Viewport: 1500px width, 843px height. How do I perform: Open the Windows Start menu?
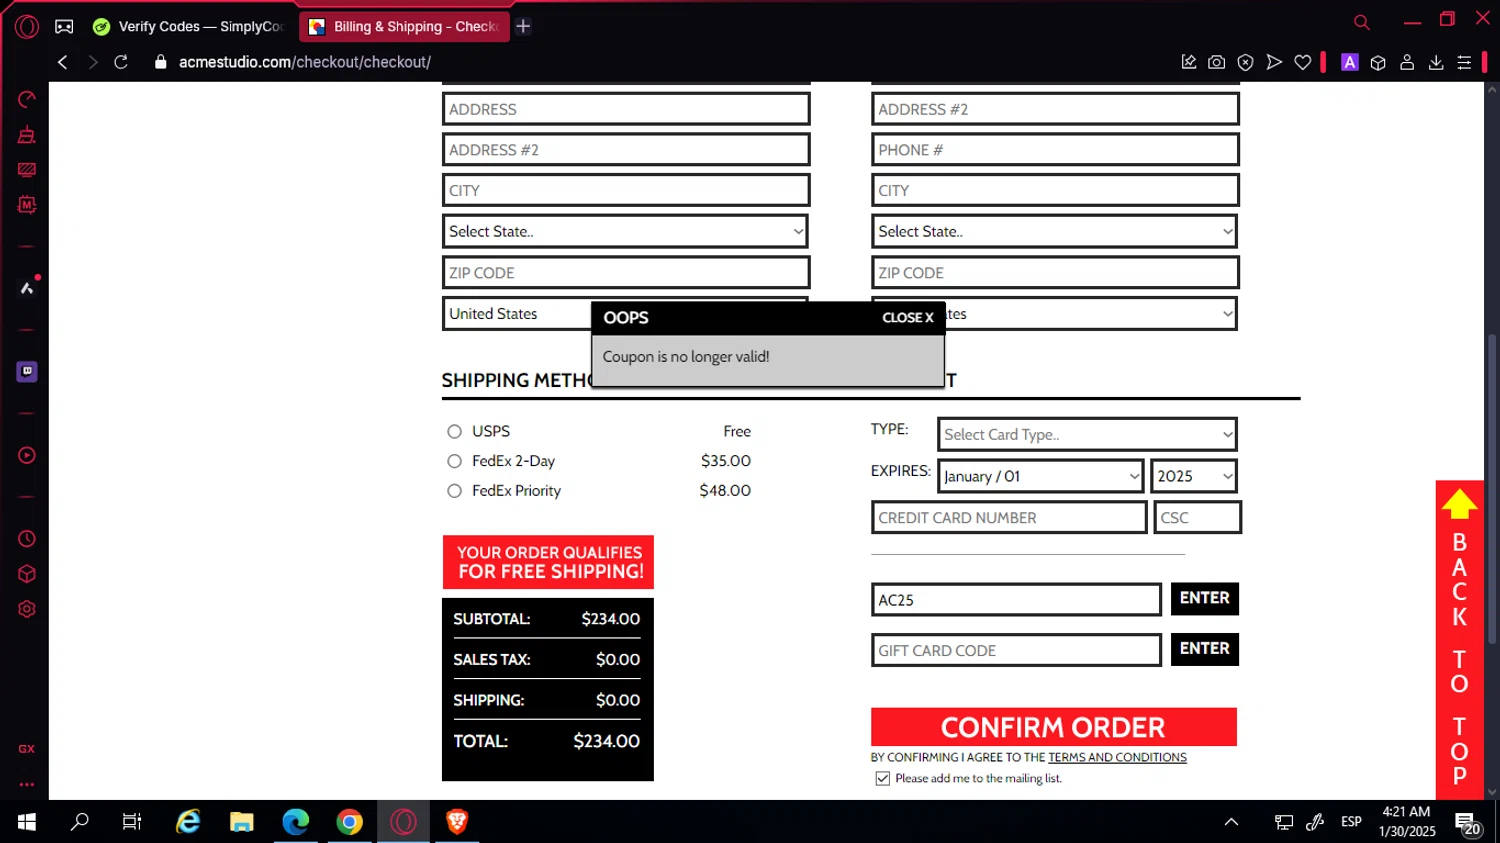pos(27,822)
